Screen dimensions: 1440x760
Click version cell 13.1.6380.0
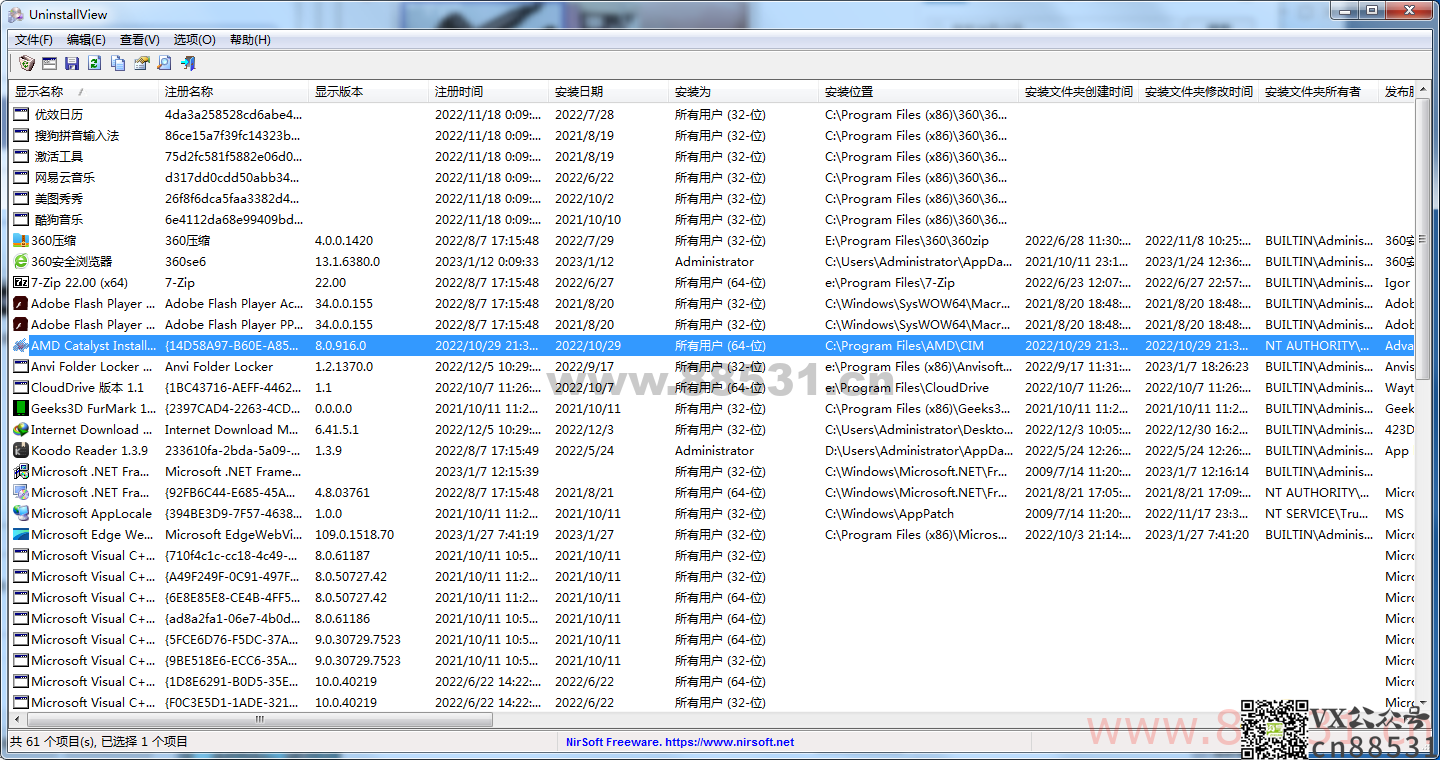[347, 261]
